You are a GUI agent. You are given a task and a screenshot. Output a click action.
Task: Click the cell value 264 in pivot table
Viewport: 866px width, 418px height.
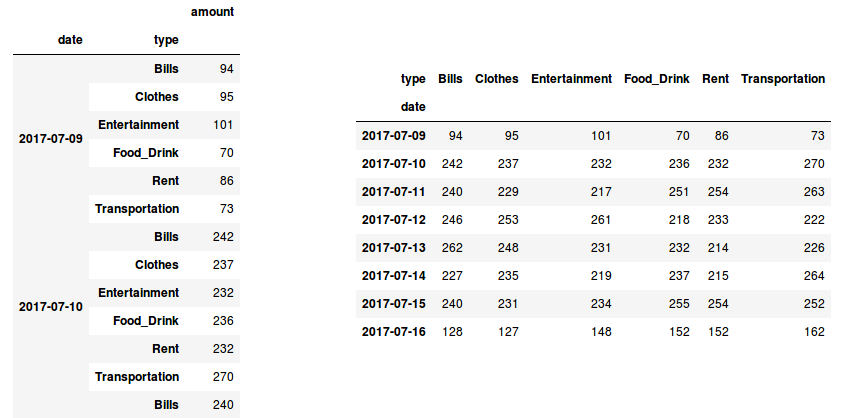tap(813, 275)
